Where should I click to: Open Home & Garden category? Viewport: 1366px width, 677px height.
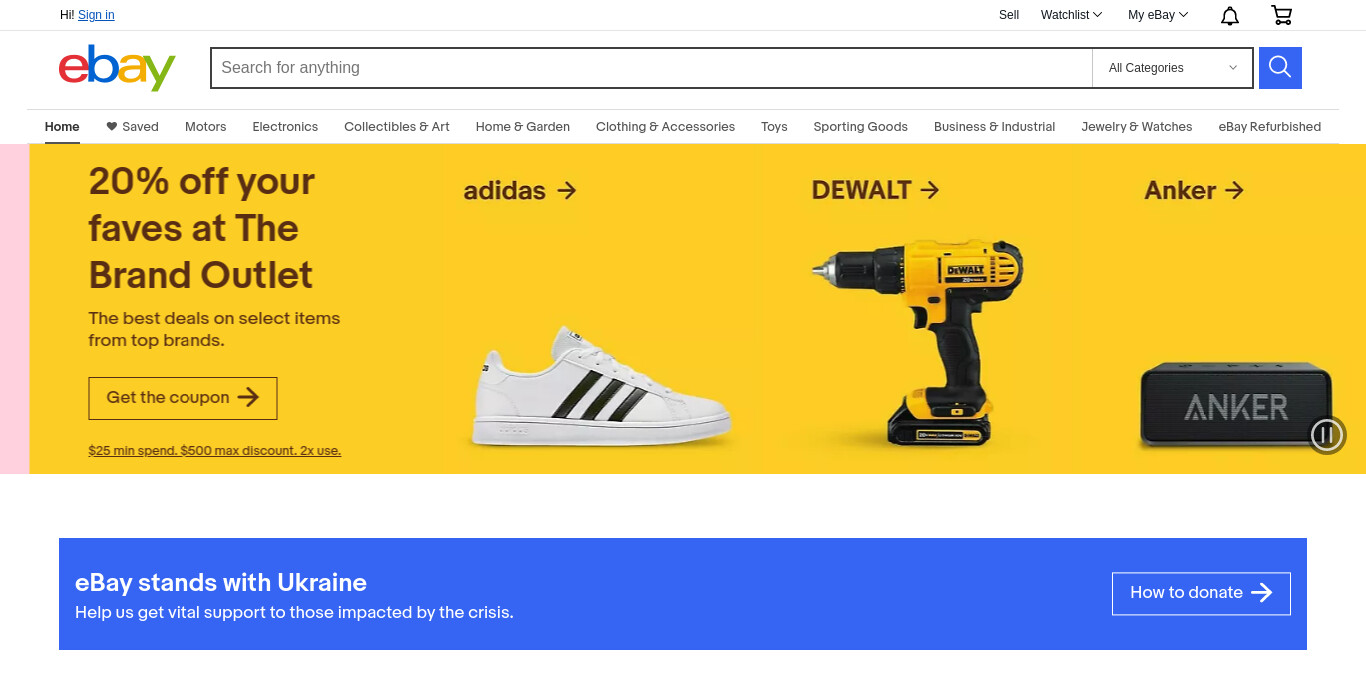point(523,127)
